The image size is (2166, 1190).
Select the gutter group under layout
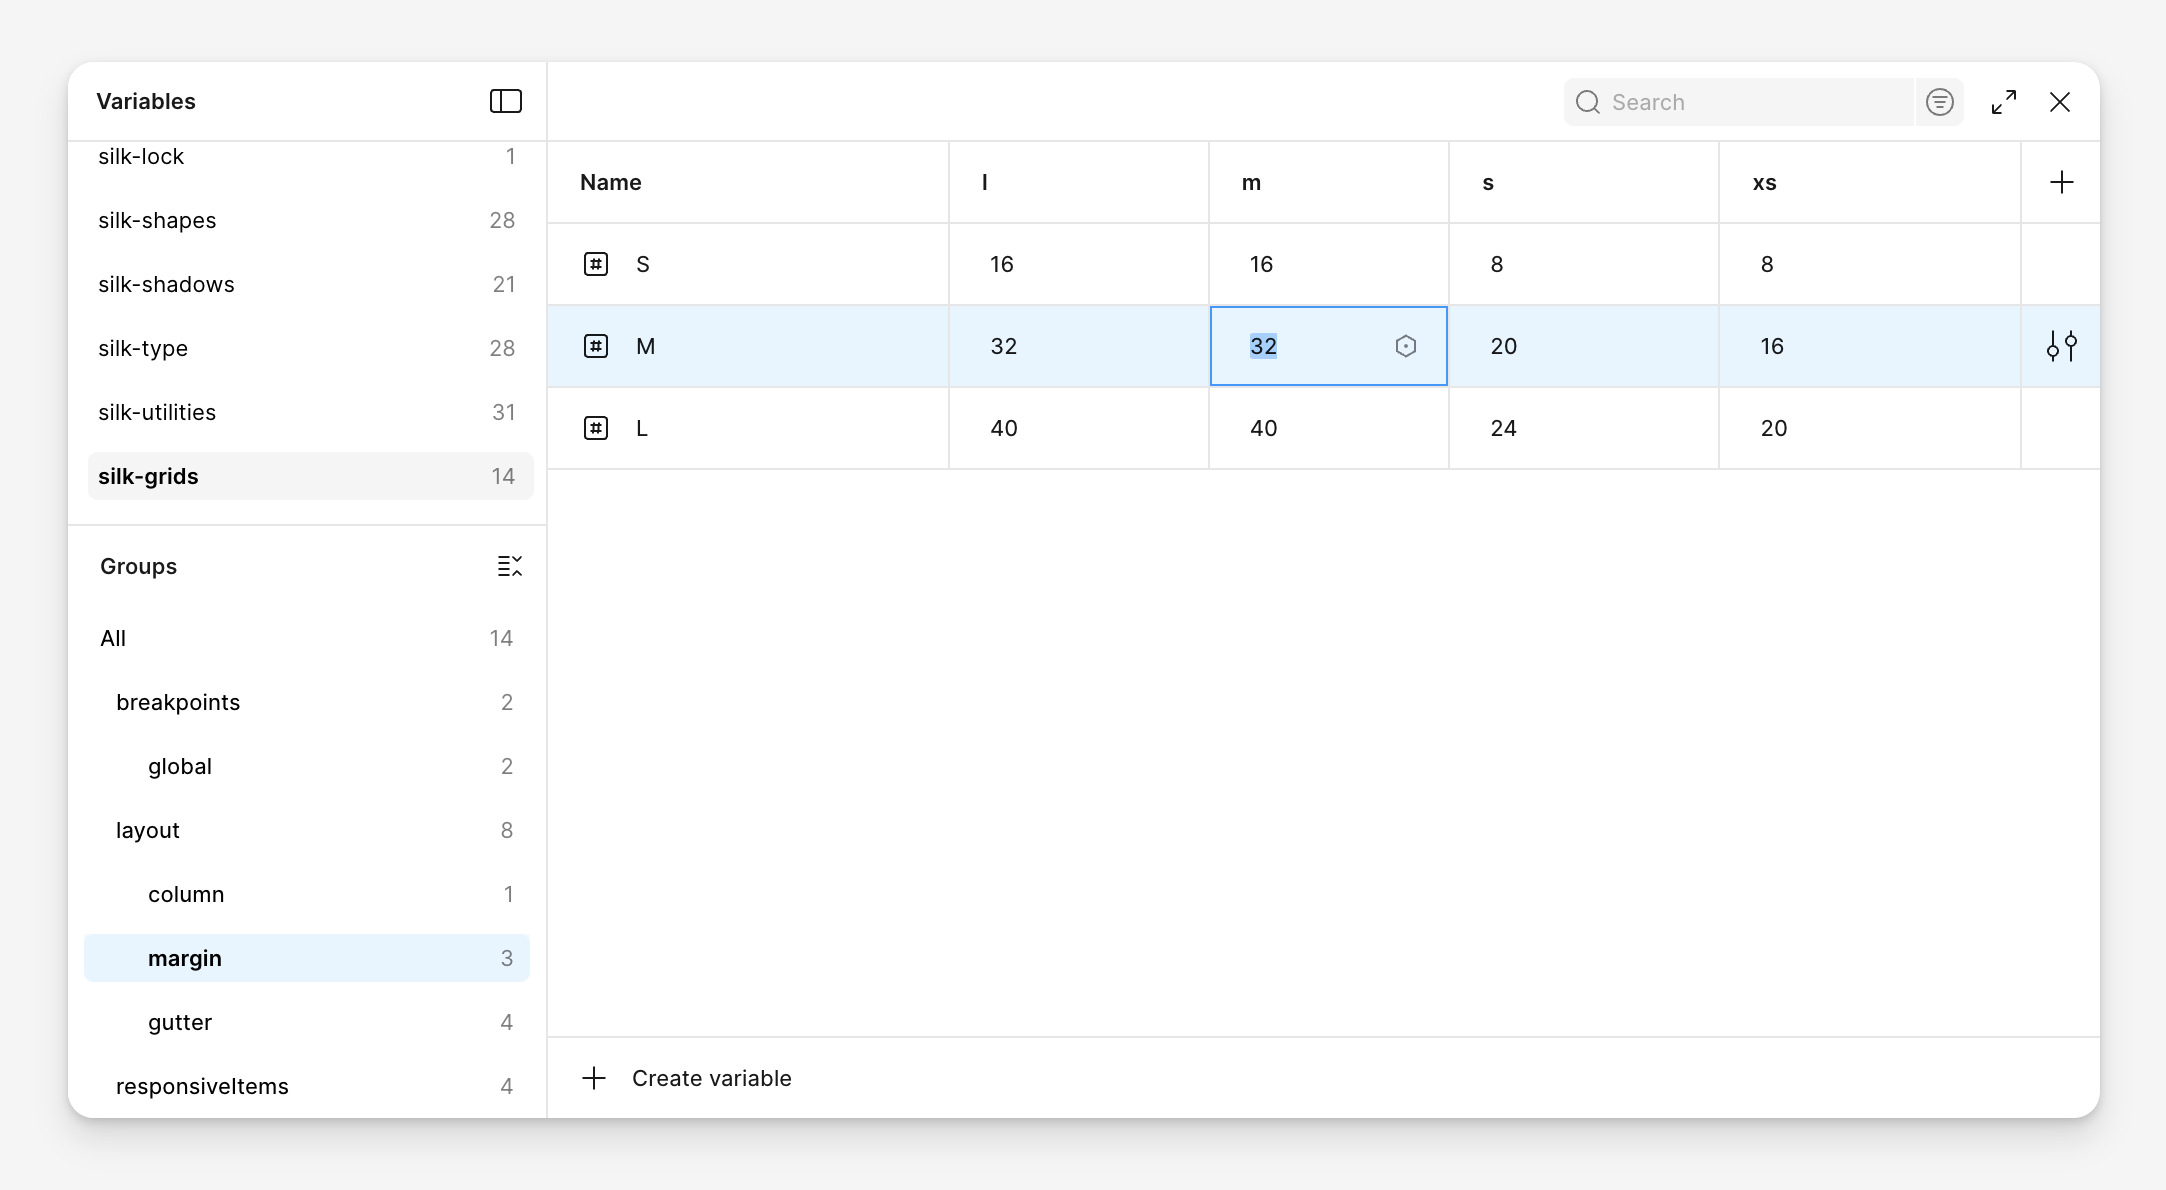(x=180, y=1022)
